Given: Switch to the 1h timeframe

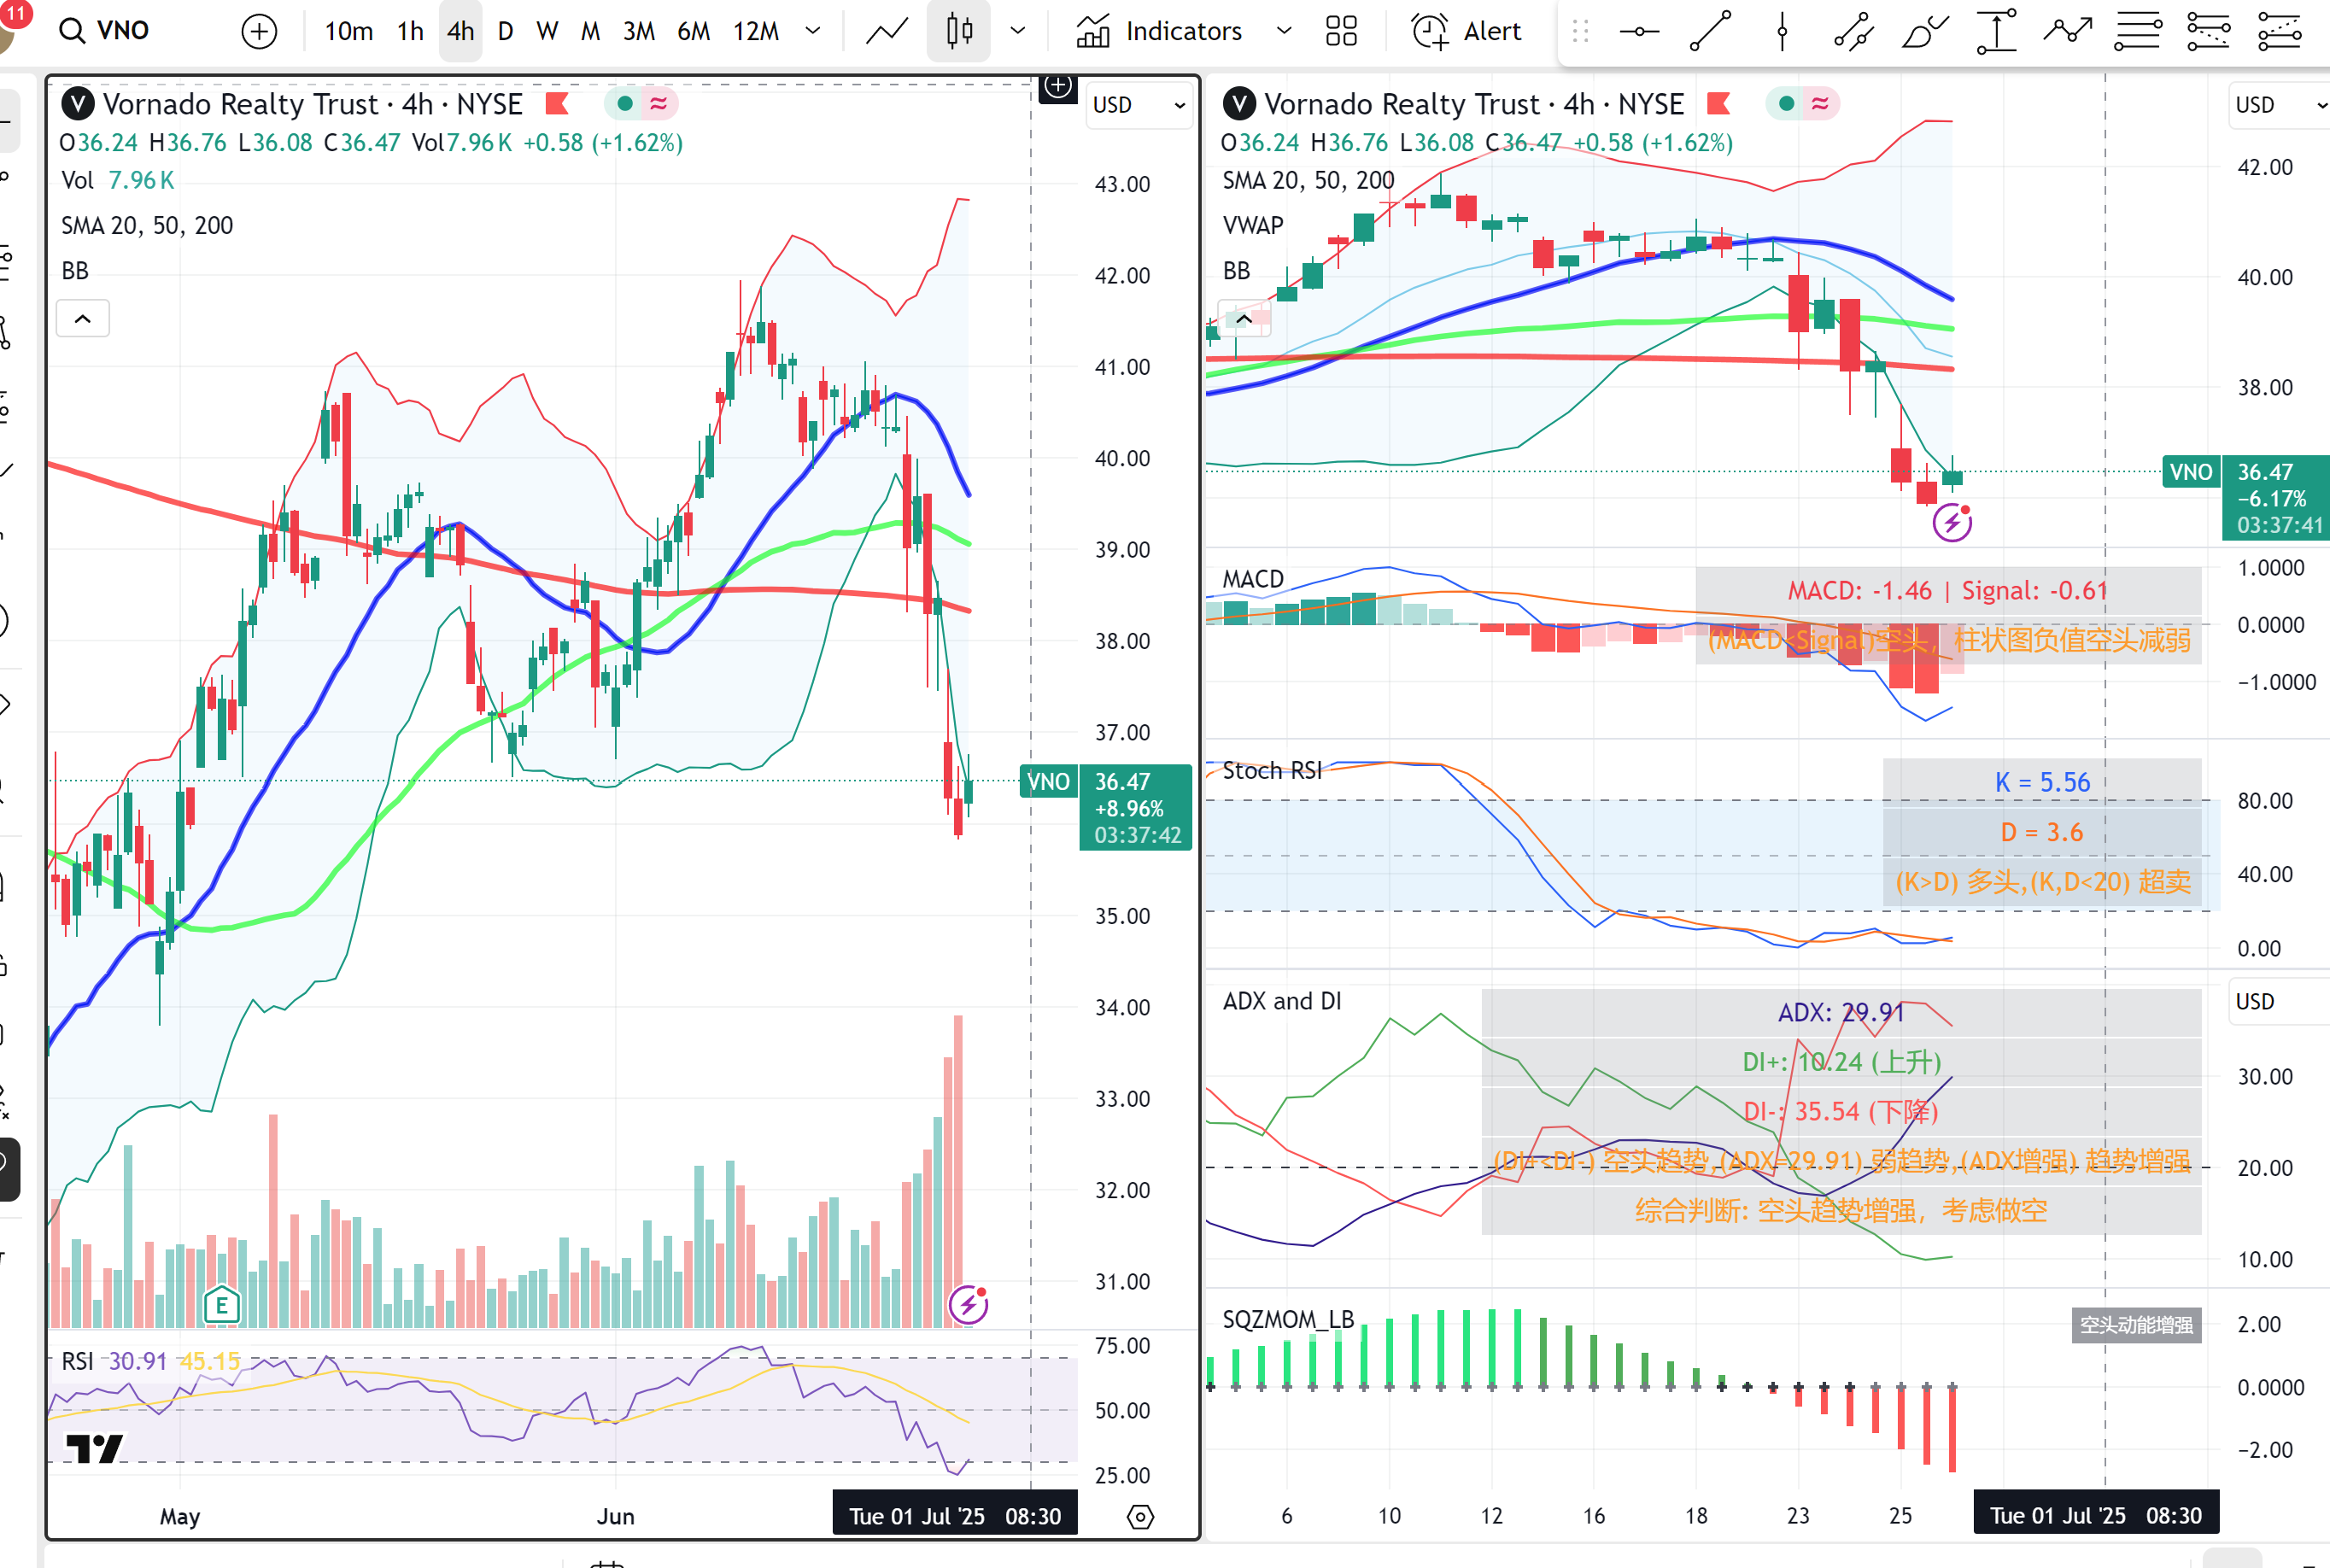Looking at the screenshot, I should [409, 30].
